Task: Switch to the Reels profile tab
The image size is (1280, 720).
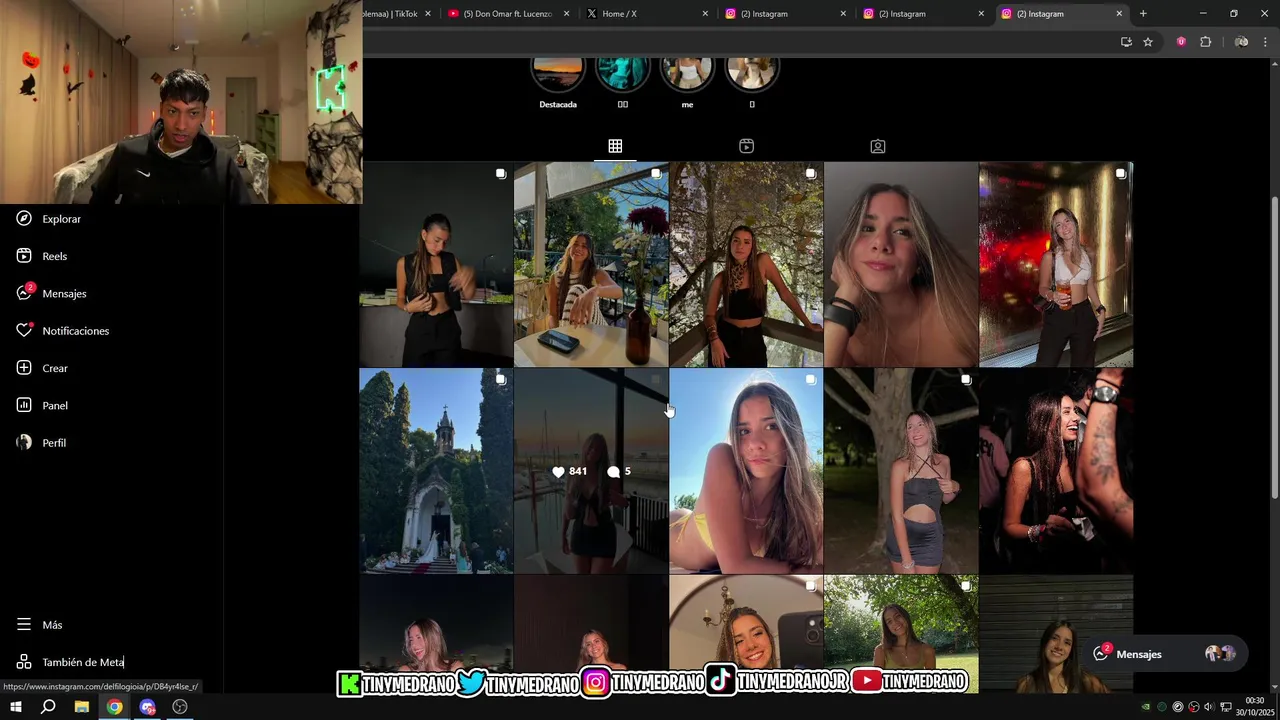Action: [x=746, y=146]
